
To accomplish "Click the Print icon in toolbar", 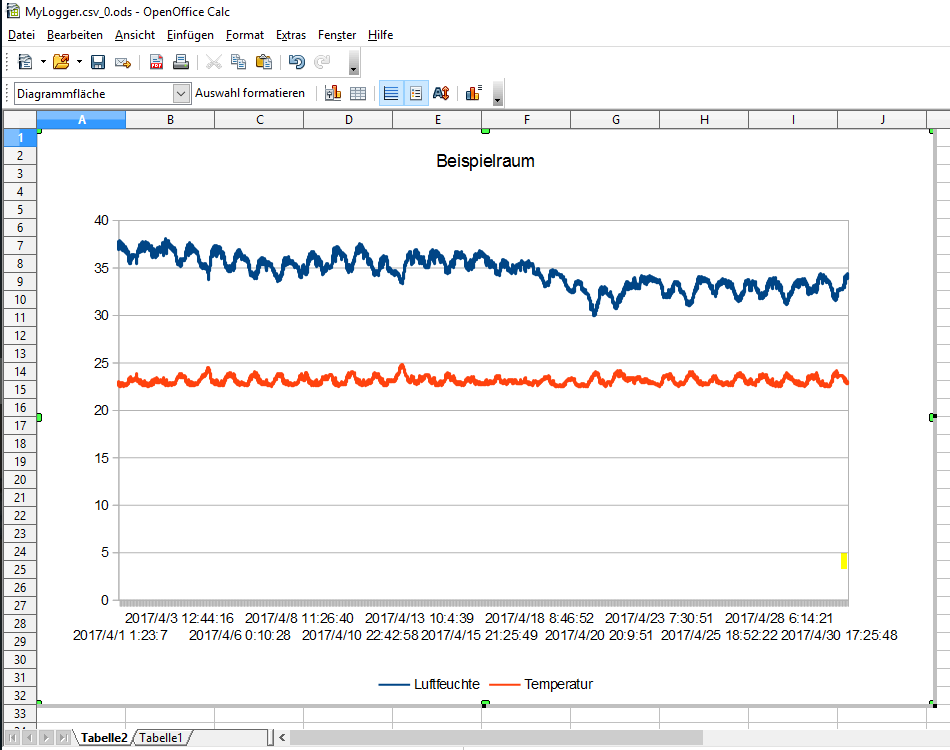I will [x=181, y=62].
